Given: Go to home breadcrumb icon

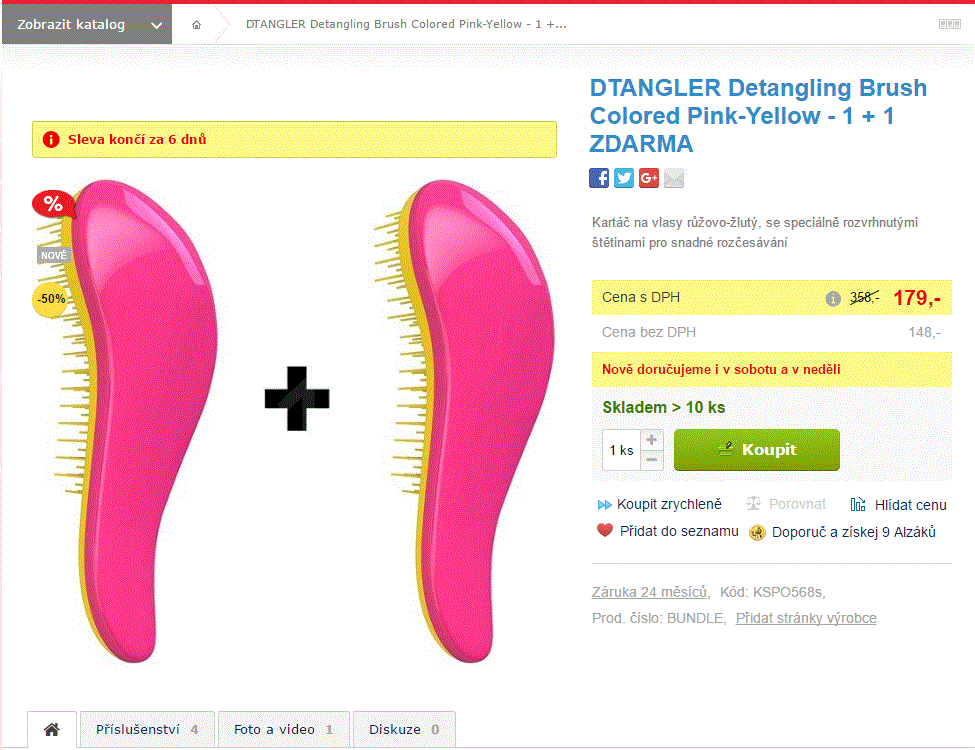Looking at the screenshot, I should point(196,25).
